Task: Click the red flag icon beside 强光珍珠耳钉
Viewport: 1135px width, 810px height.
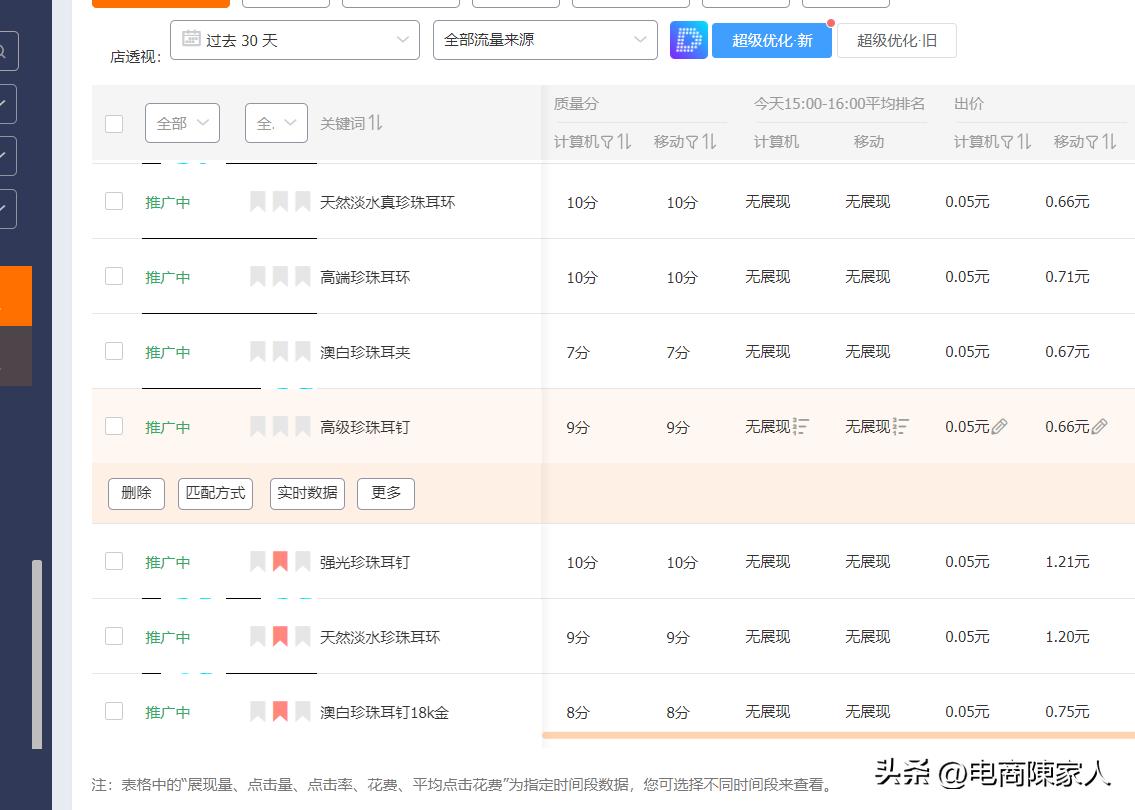Action: [x=278, y=562]
